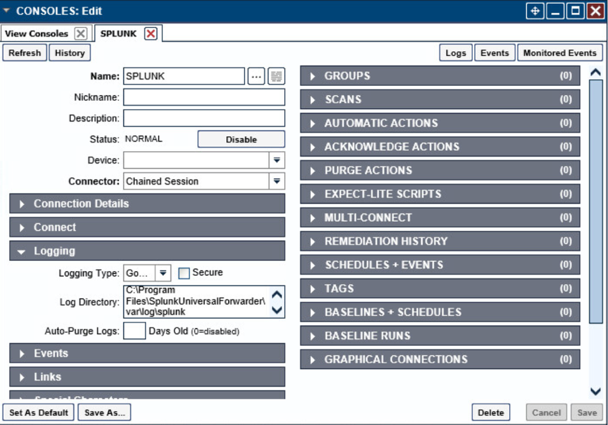
Task: Expand the Links section
Action: tap(147, 377)
